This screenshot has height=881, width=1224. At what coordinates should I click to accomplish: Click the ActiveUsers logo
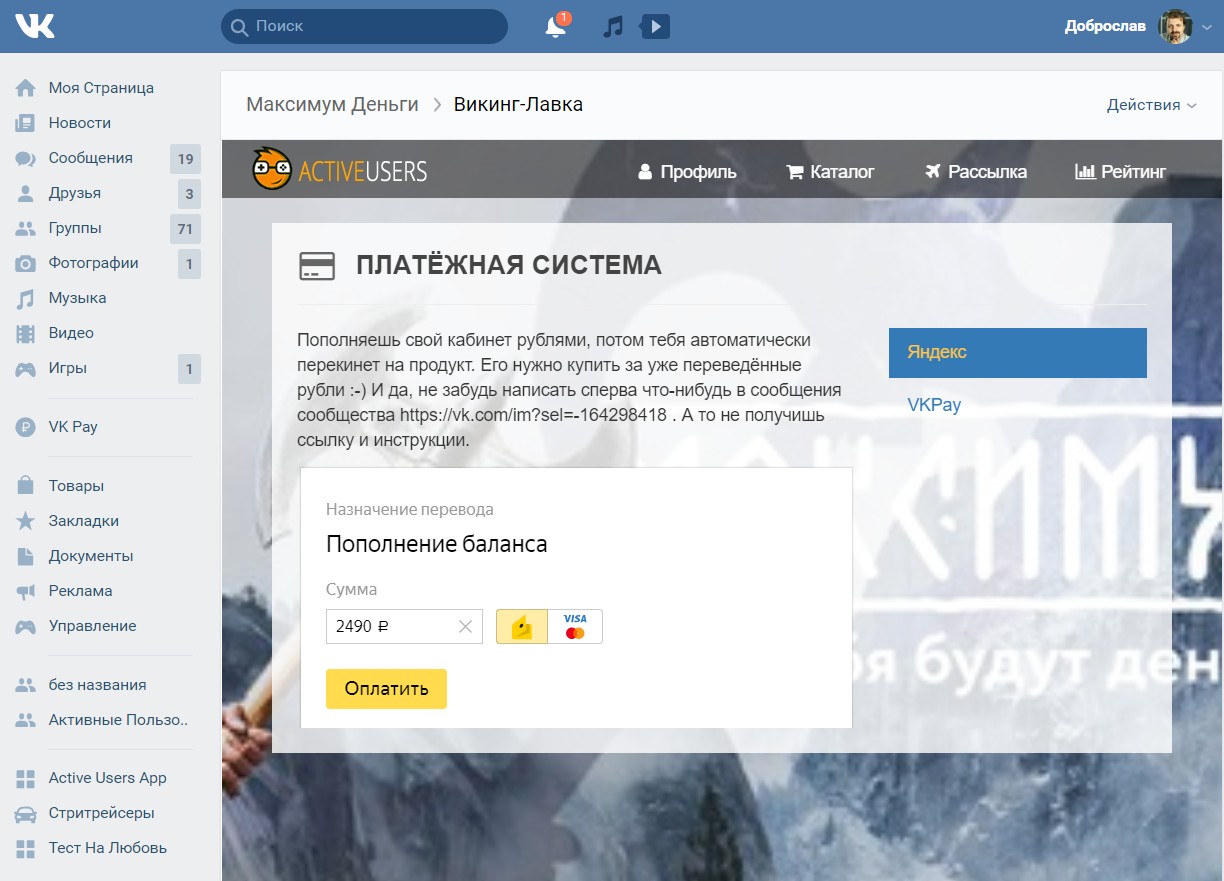339,170
